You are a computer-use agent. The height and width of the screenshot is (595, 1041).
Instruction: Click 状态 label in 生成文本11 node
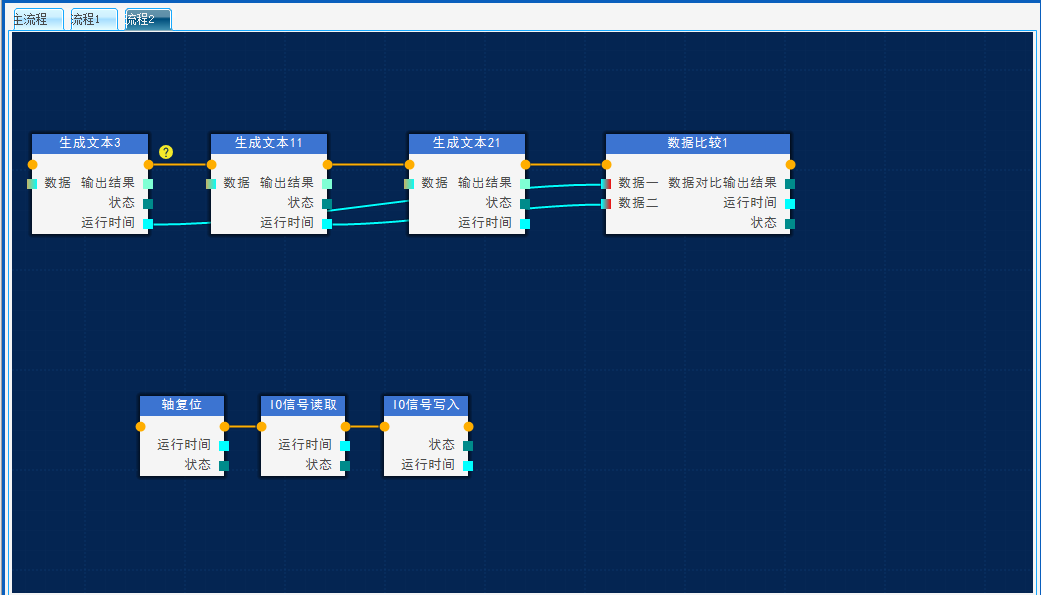301,203
